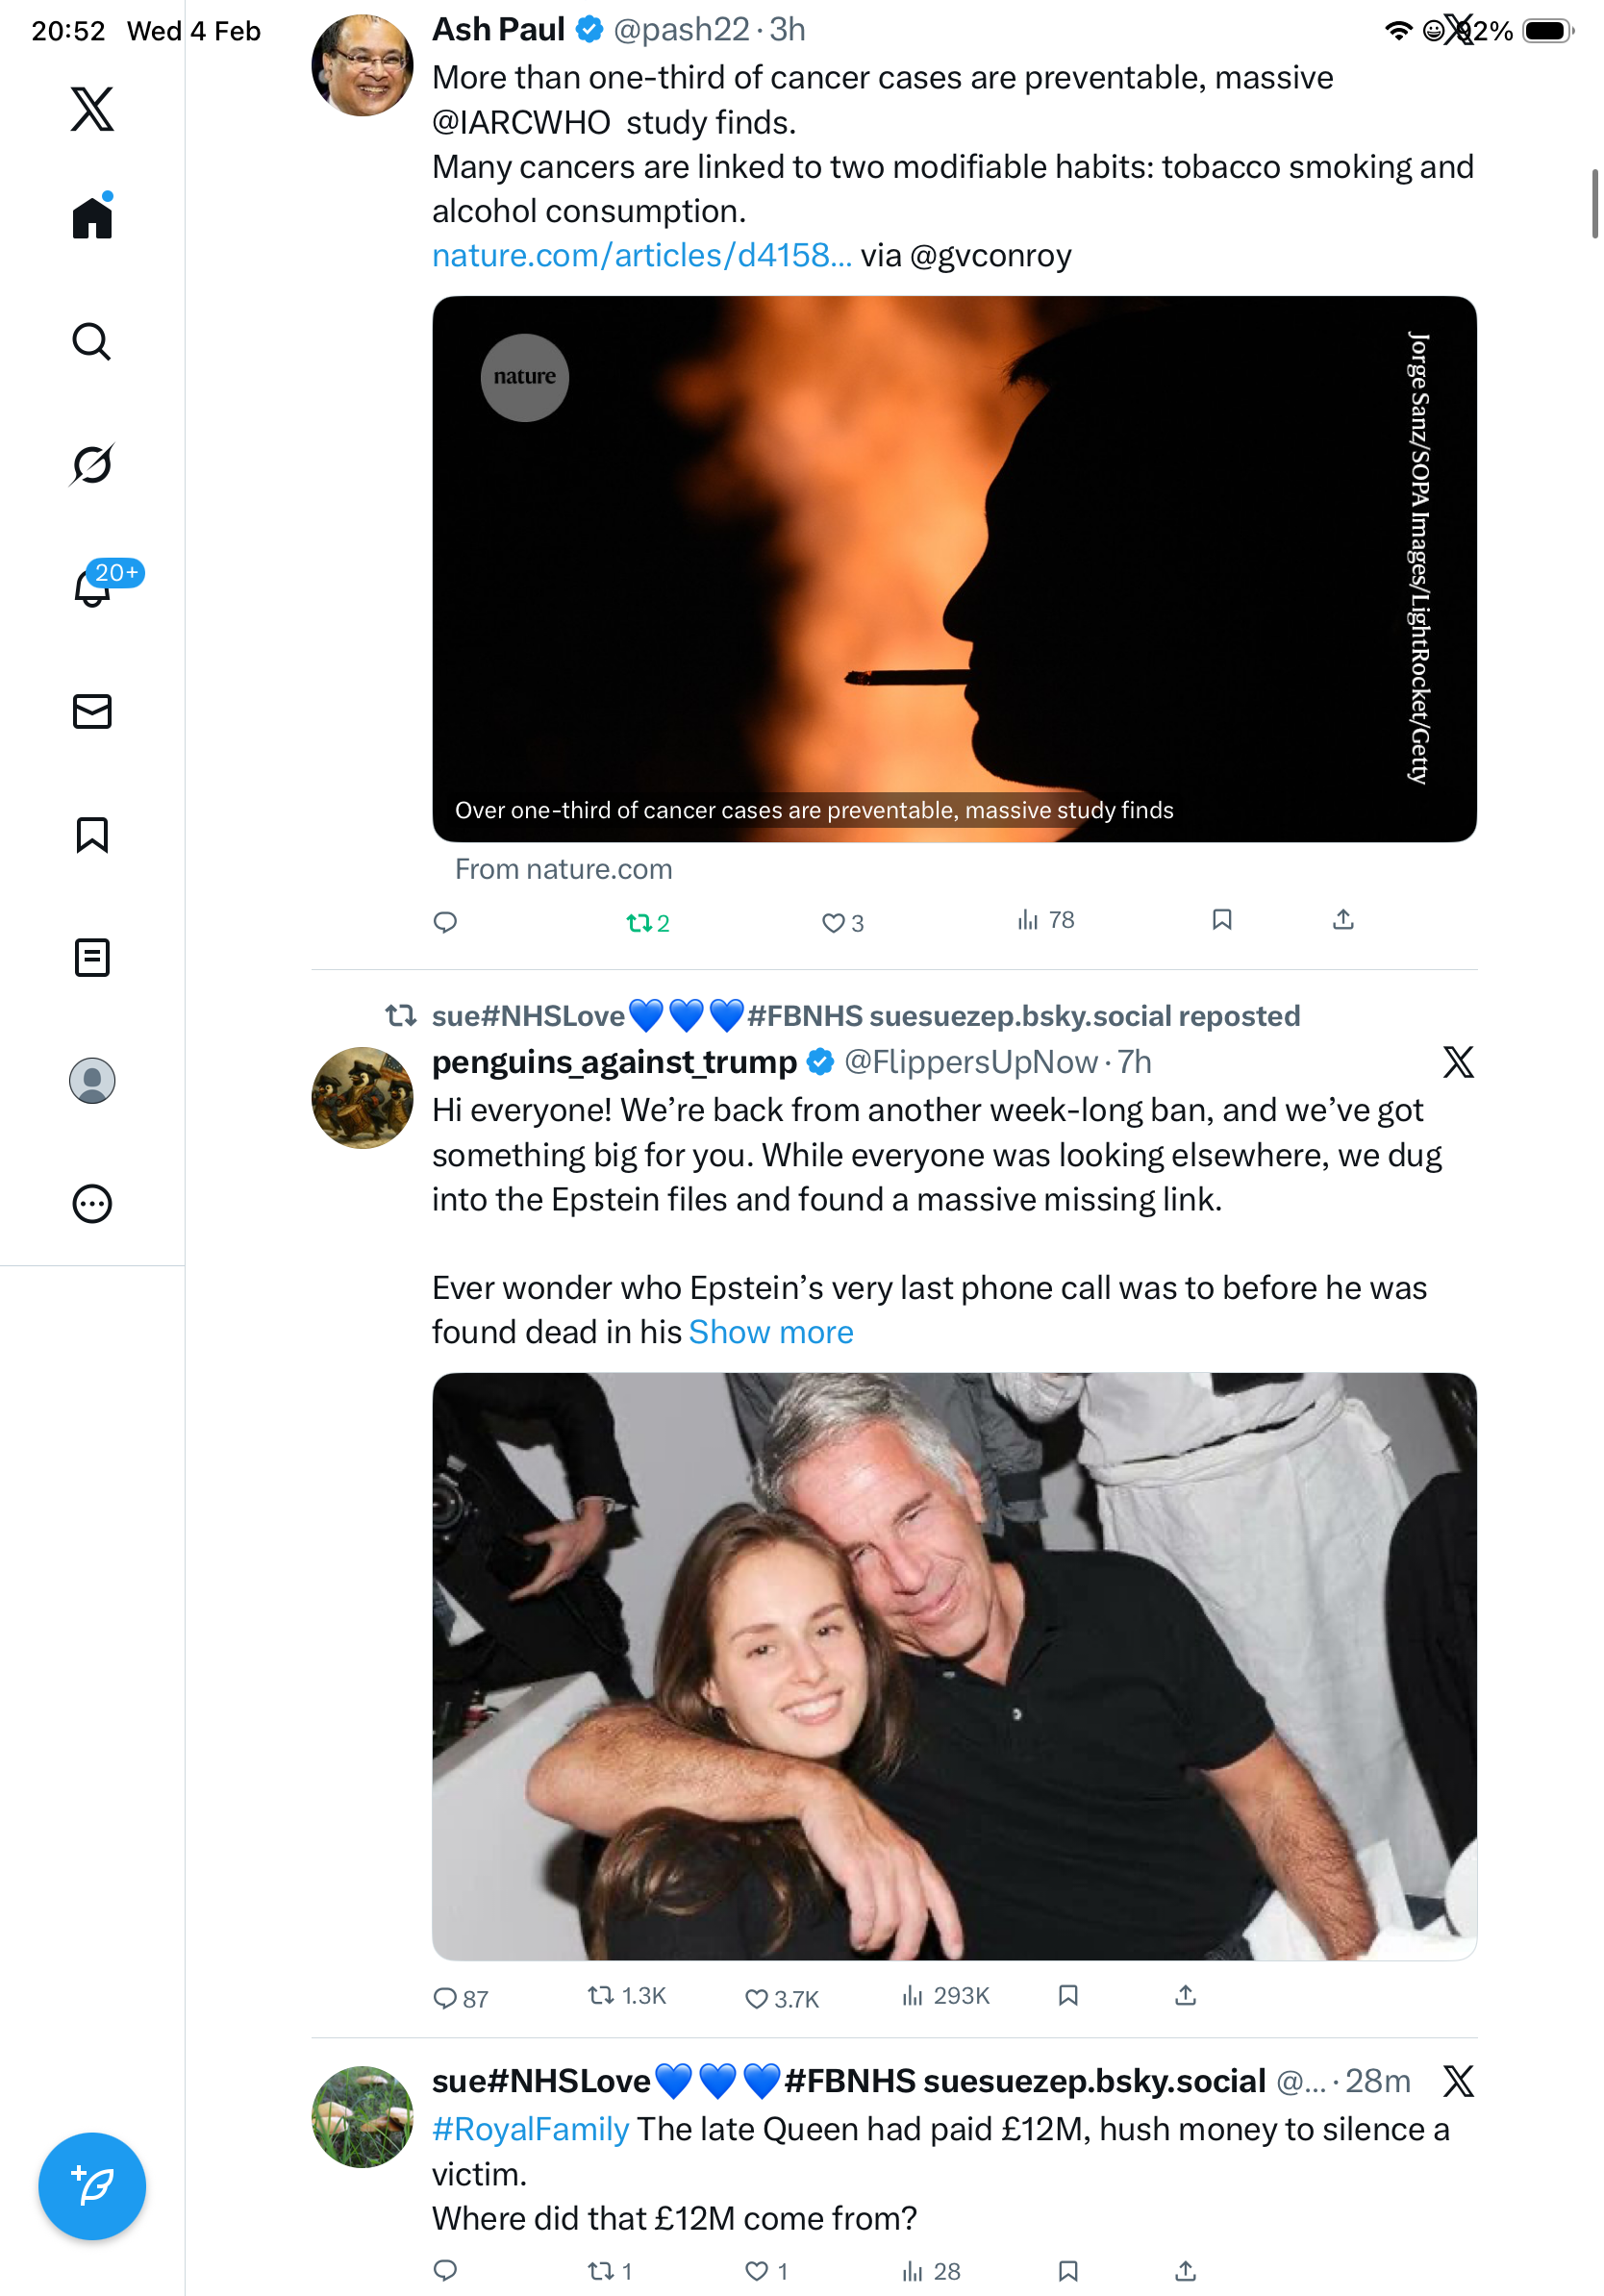The height and width of the screenshot is (2296, 1604).
Task: Open Bookmarks in the sidebar
Action: pyautogui.click(x=92, y=834)
